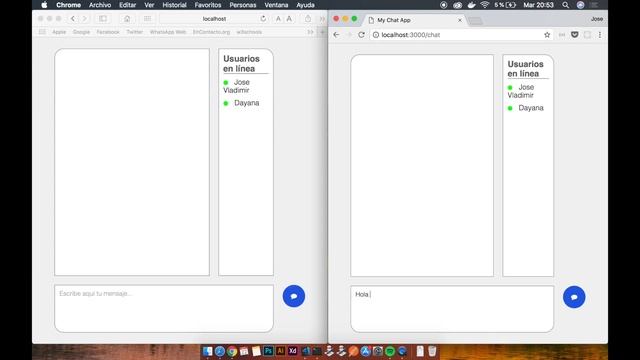Image resolution: width=640 pixels, height=360 pixels.
Task: Open Adobe XD from the Dock
Action: click(293, 351)
